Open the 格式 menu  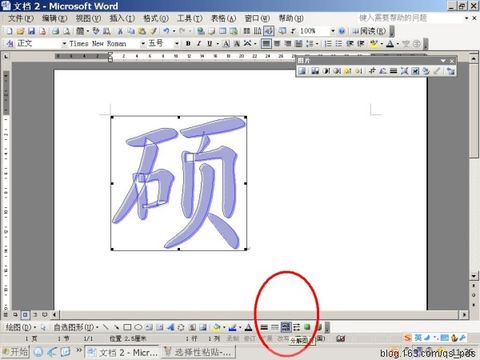pos(156,18)
